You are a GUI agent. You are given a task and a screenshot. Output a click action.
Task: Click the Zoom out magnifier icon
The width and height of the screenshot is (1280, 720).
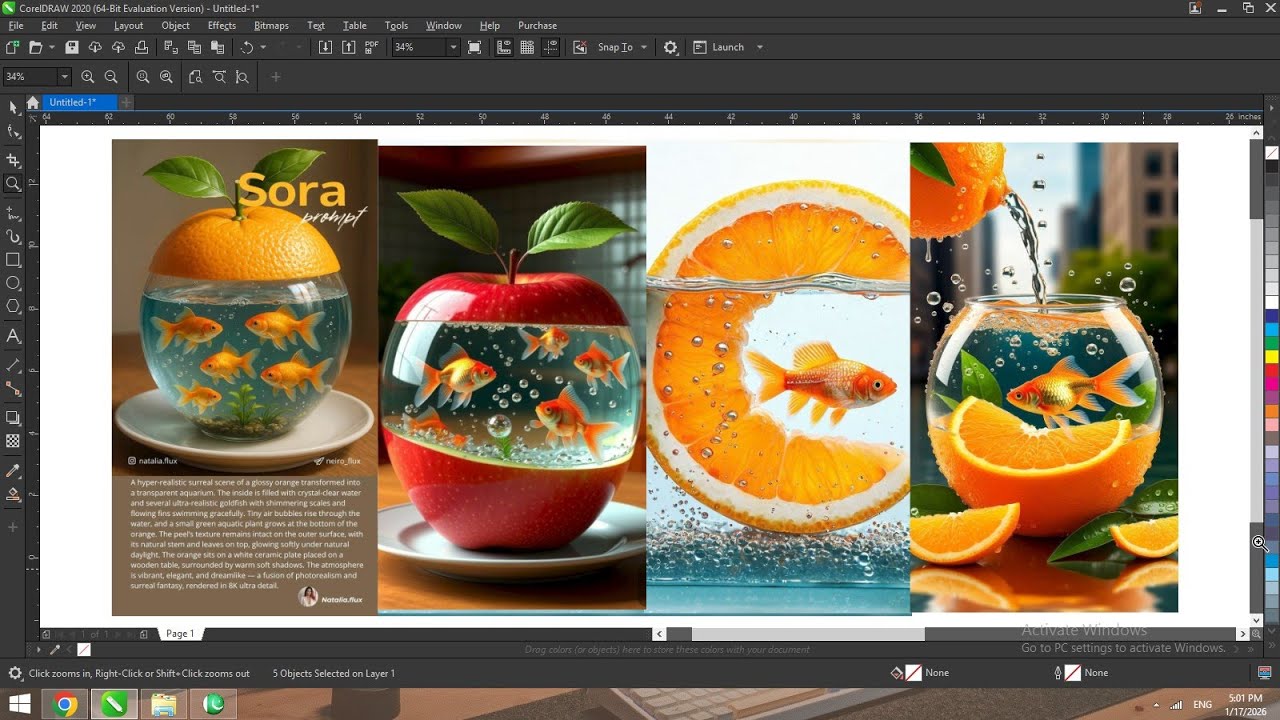111,77
